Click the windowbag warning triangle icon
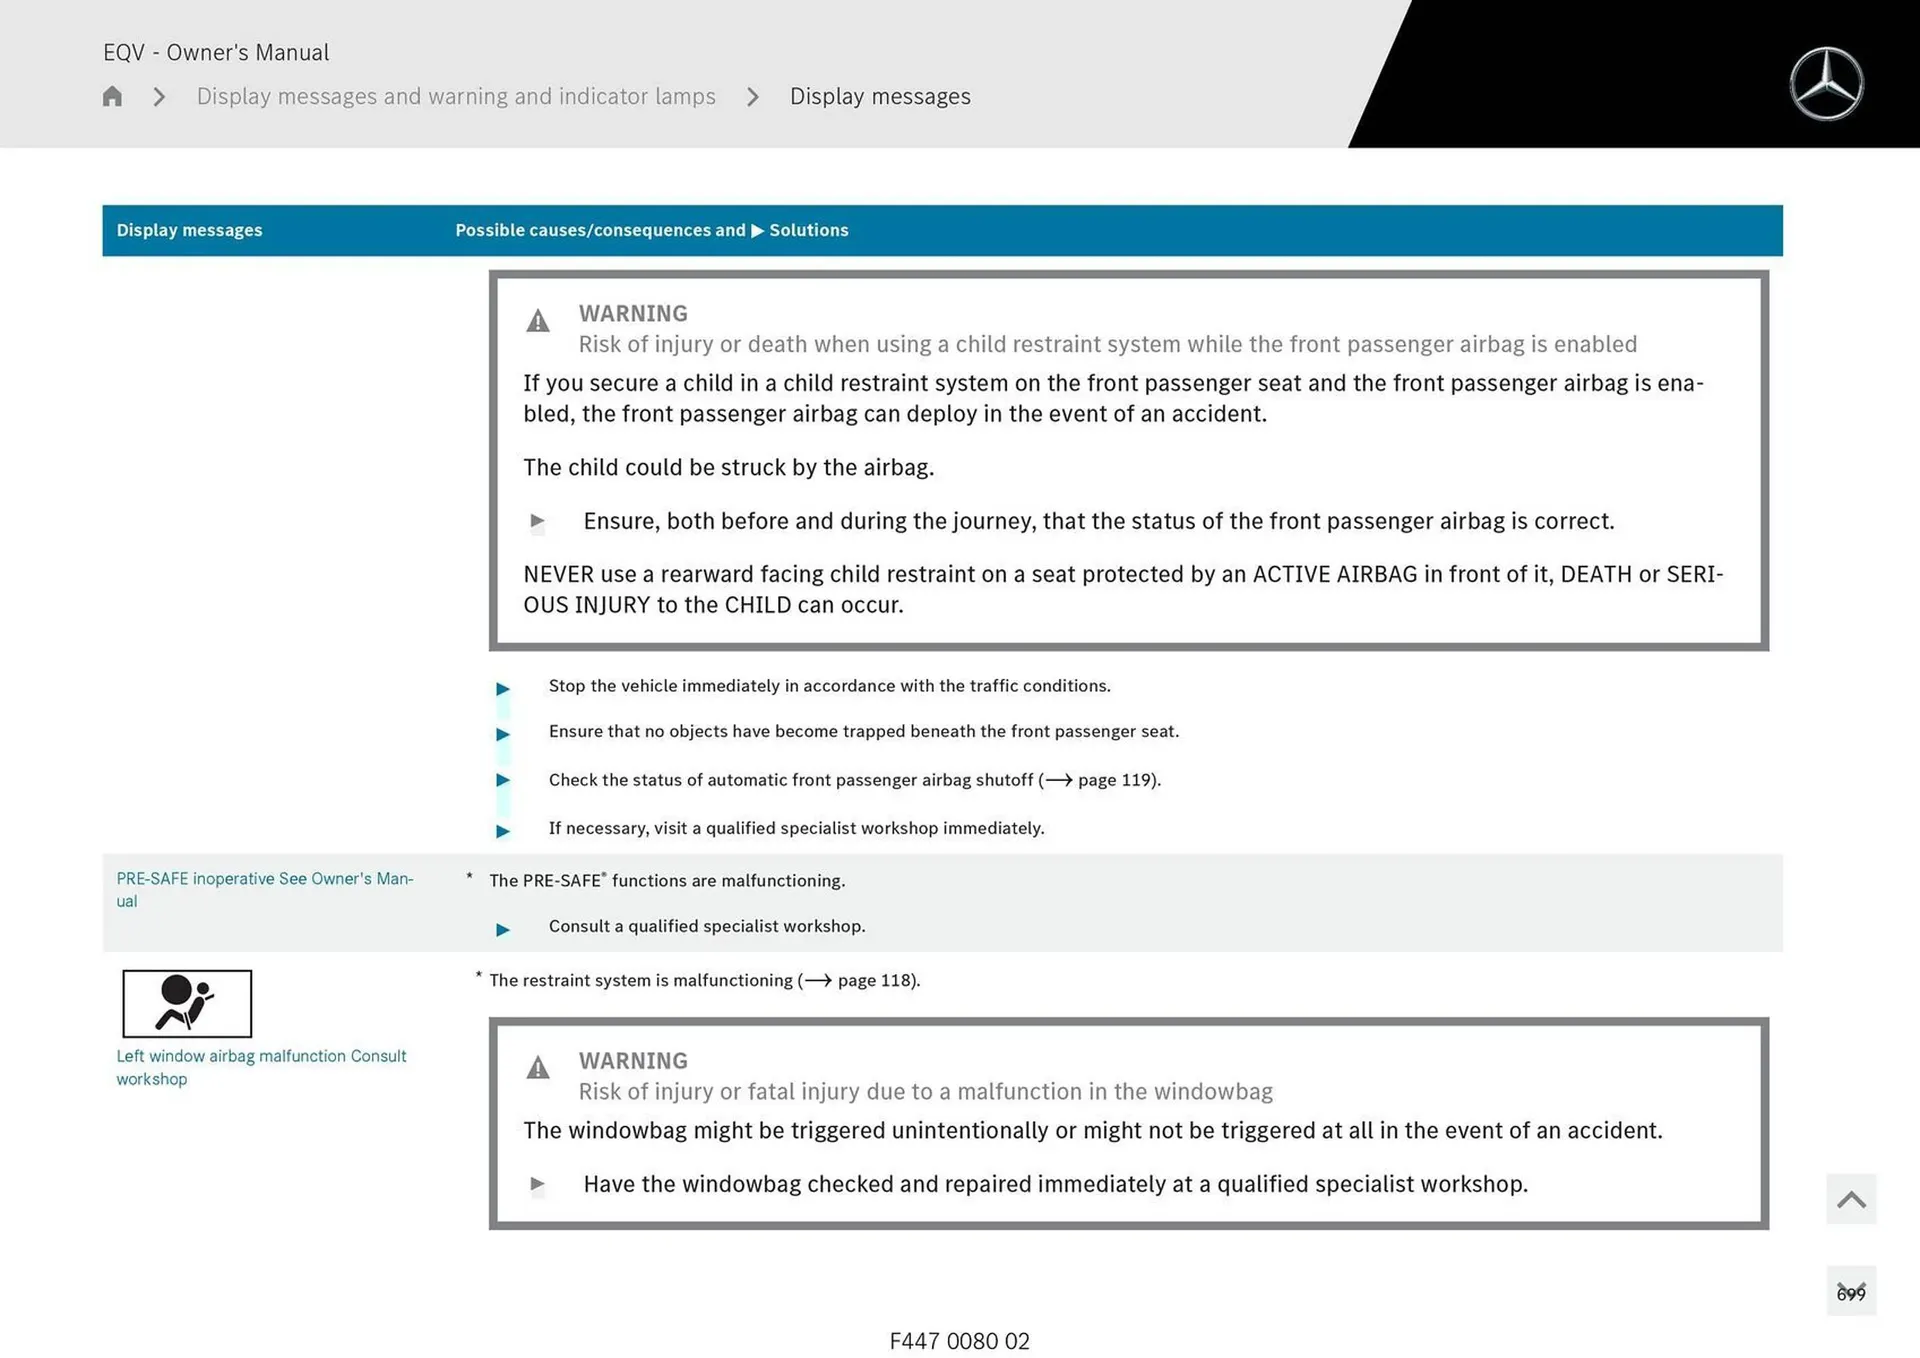 (x=538, y=1068)
